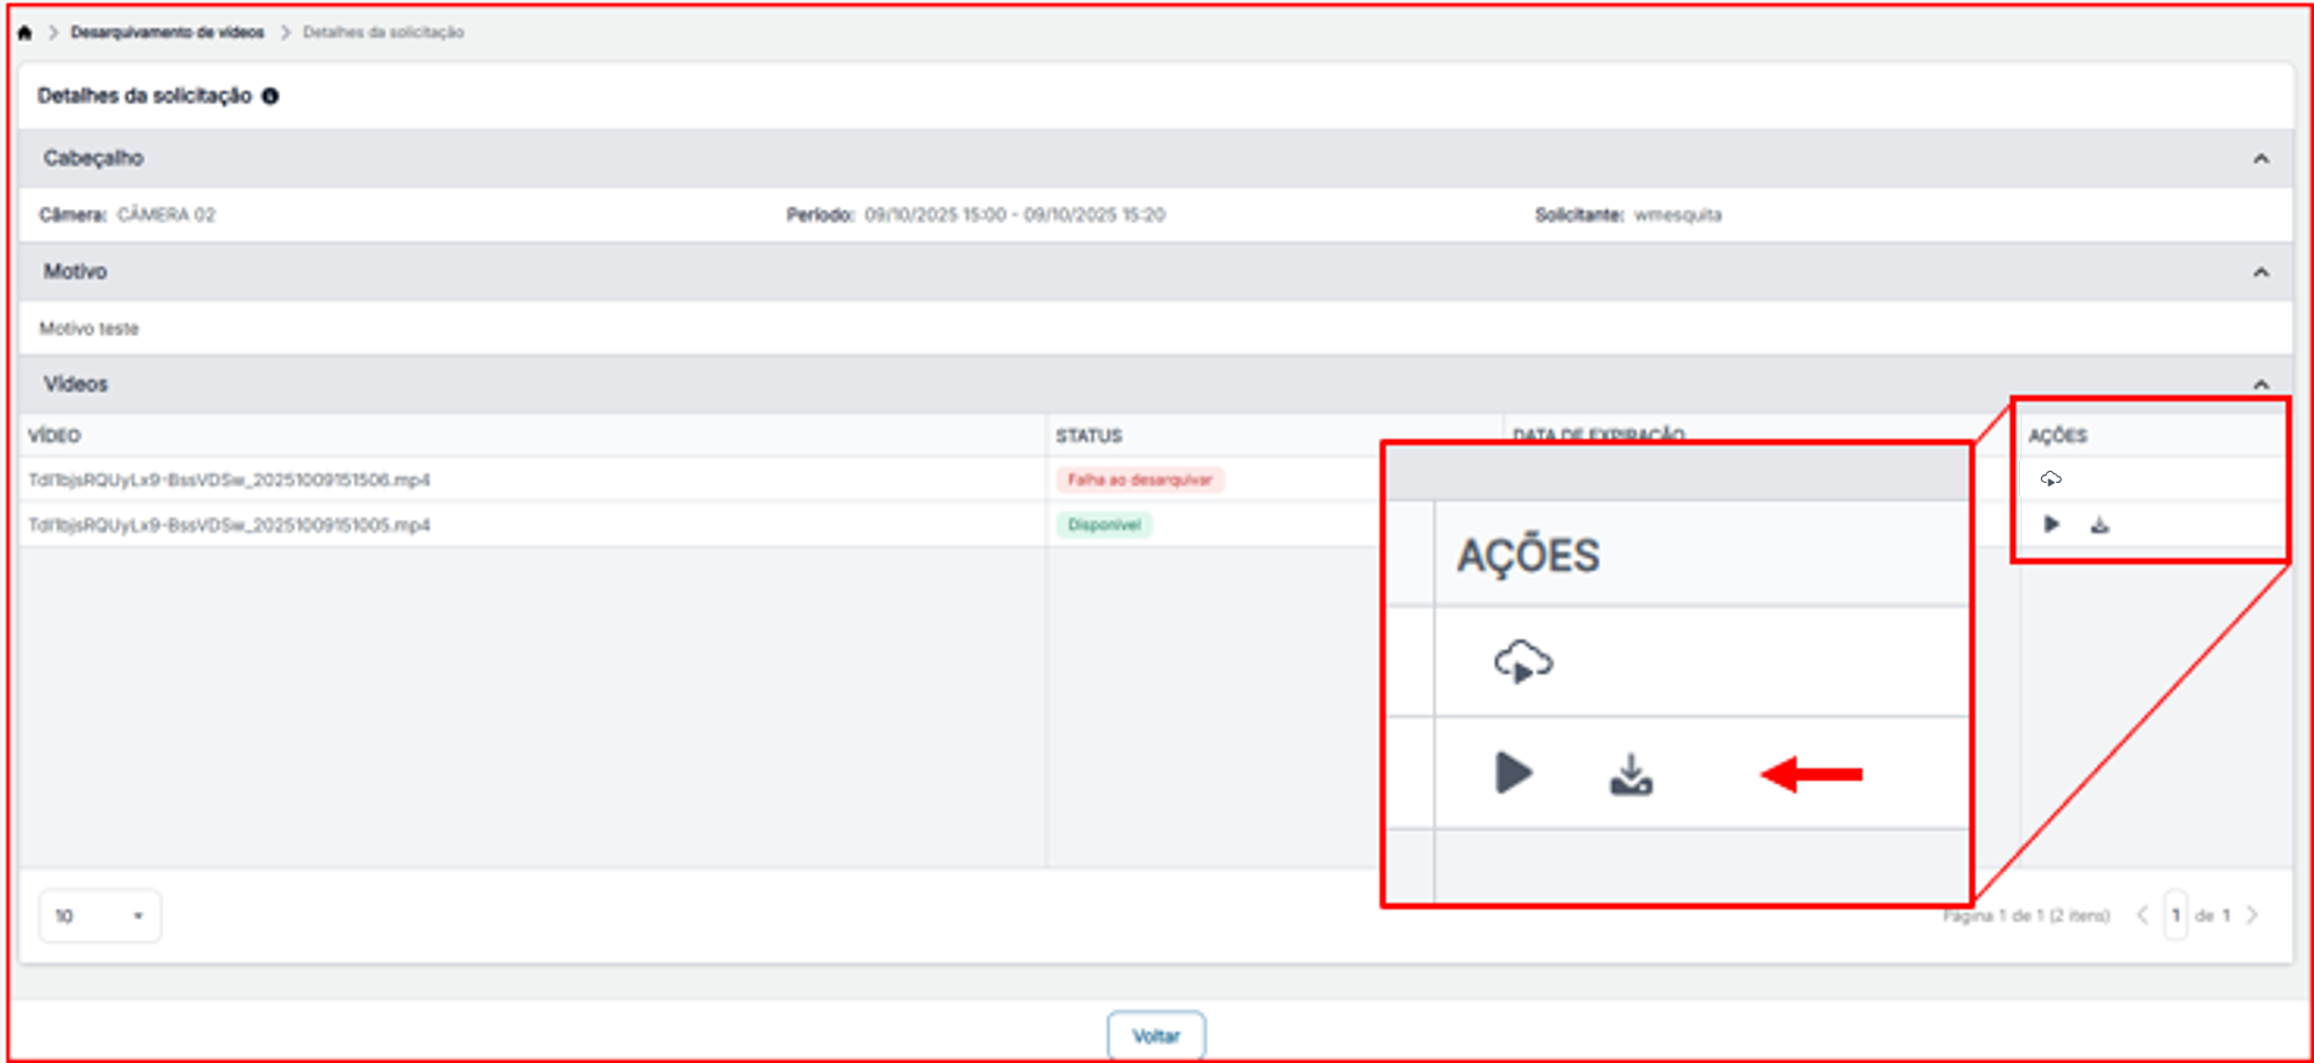Click the Motivo section header title

pyautogui.click(x=75, y=271)
